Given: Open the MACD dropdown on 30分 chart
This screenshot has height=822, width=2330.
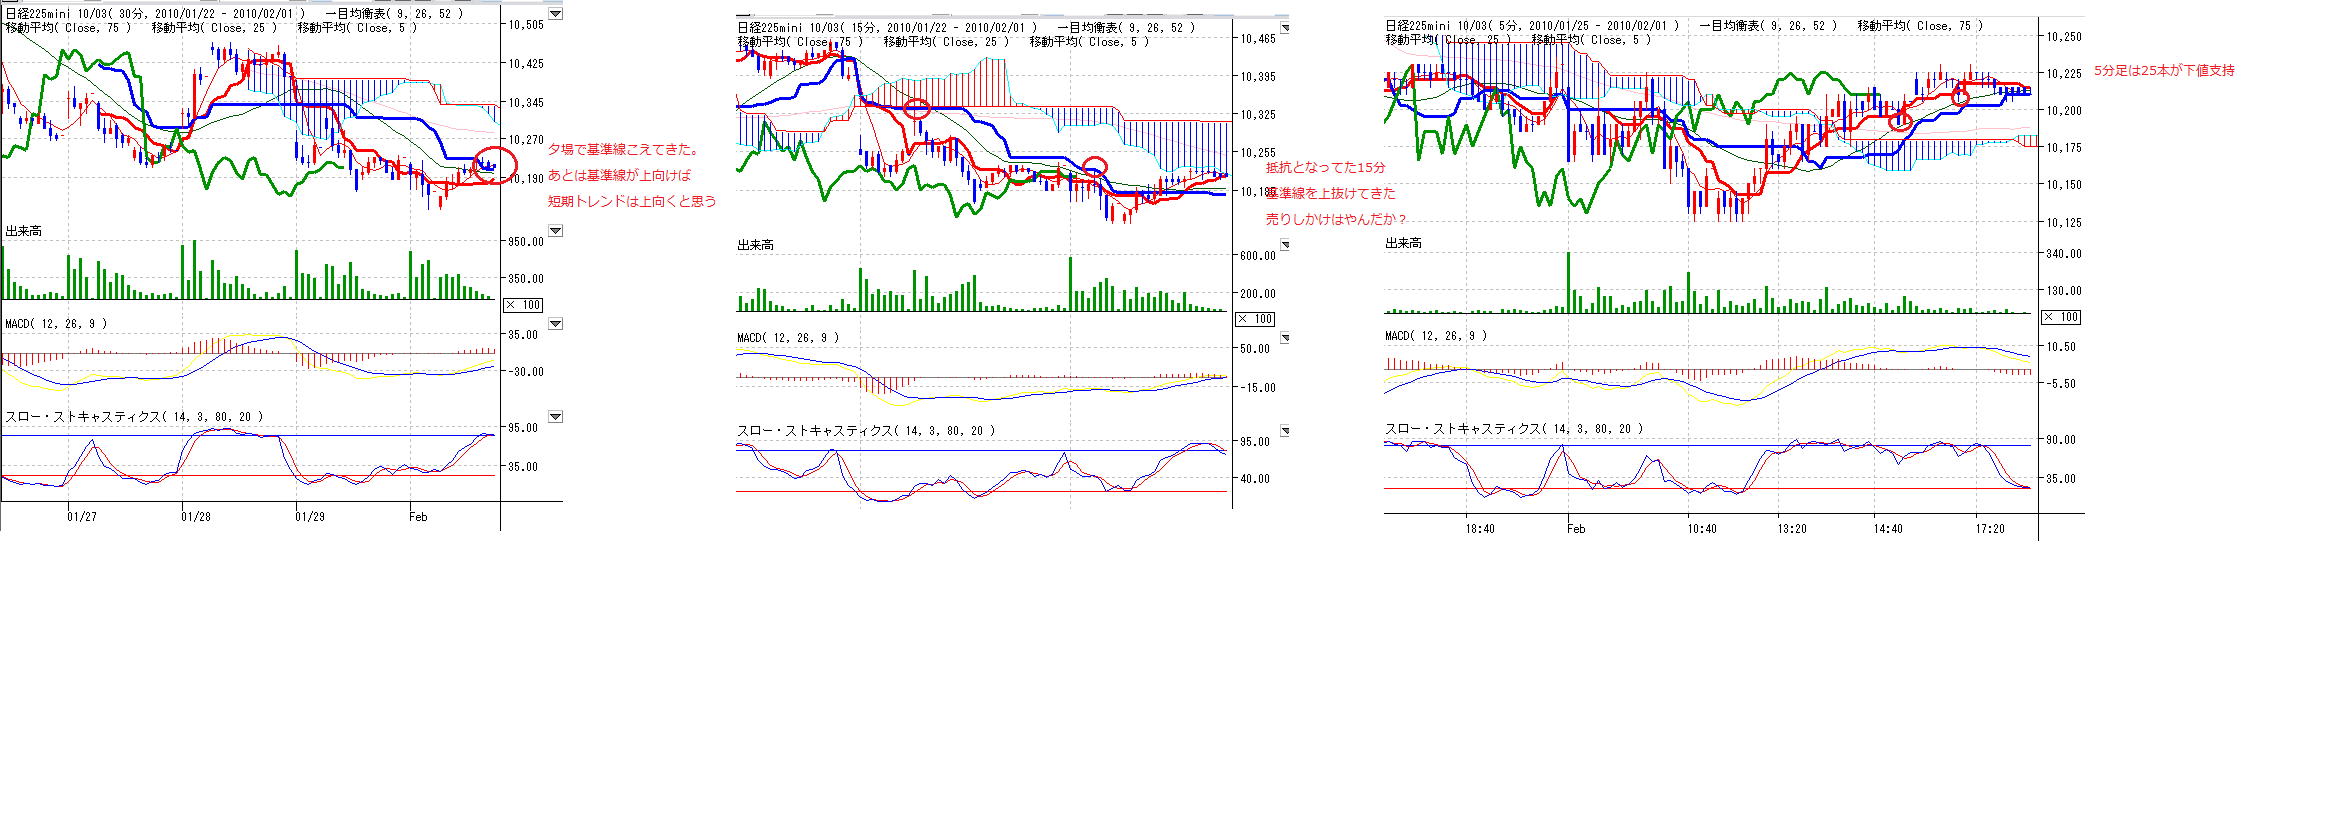Looking at the screenshot, I should [x=555, y=324].
